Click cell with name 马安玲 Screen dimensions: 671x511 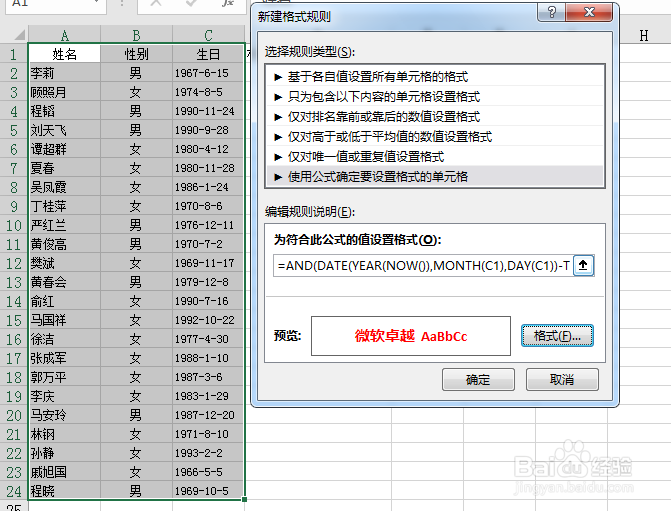click(x=64, y=415)
